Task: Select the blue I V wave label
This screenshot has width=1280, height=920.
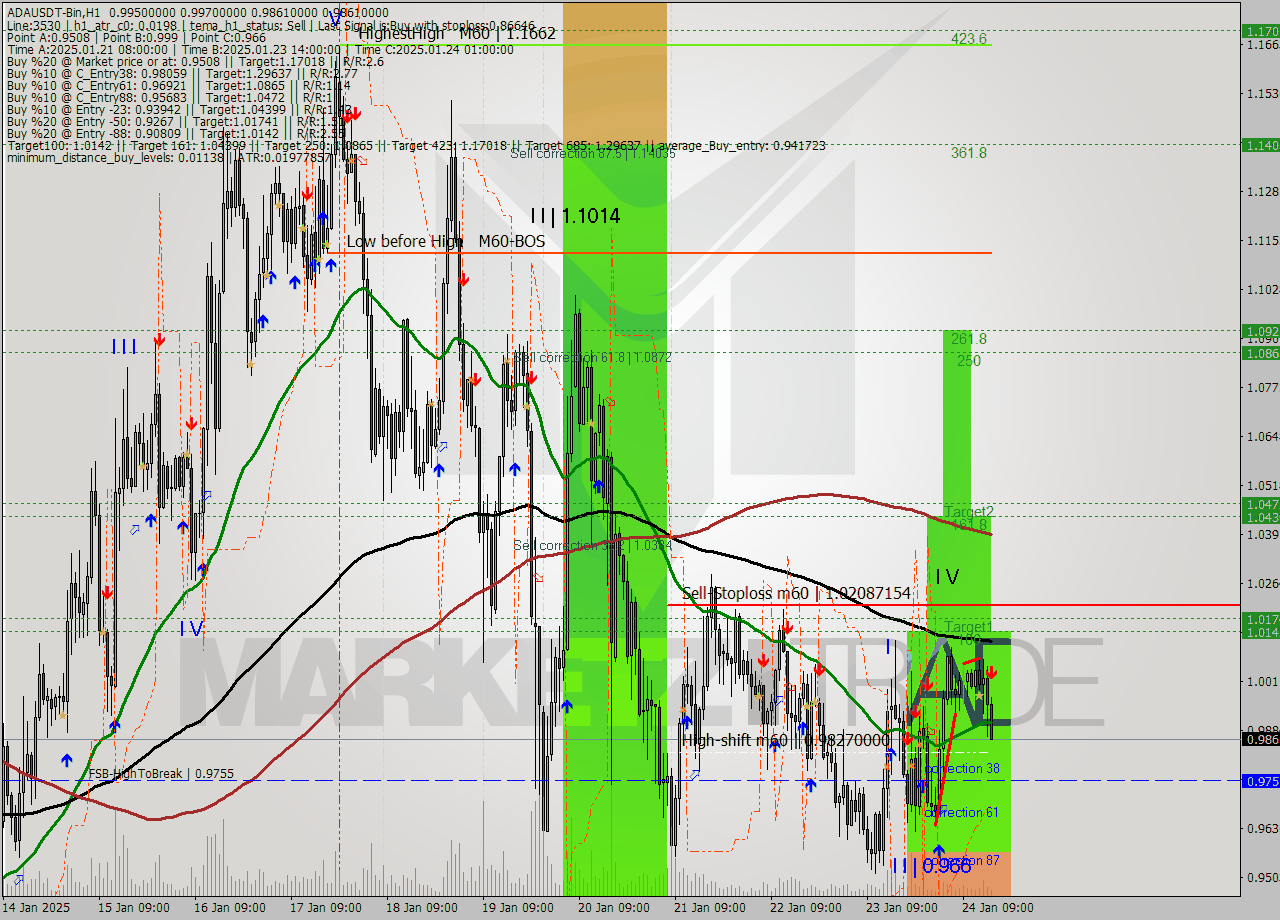Action: [191, 628]
